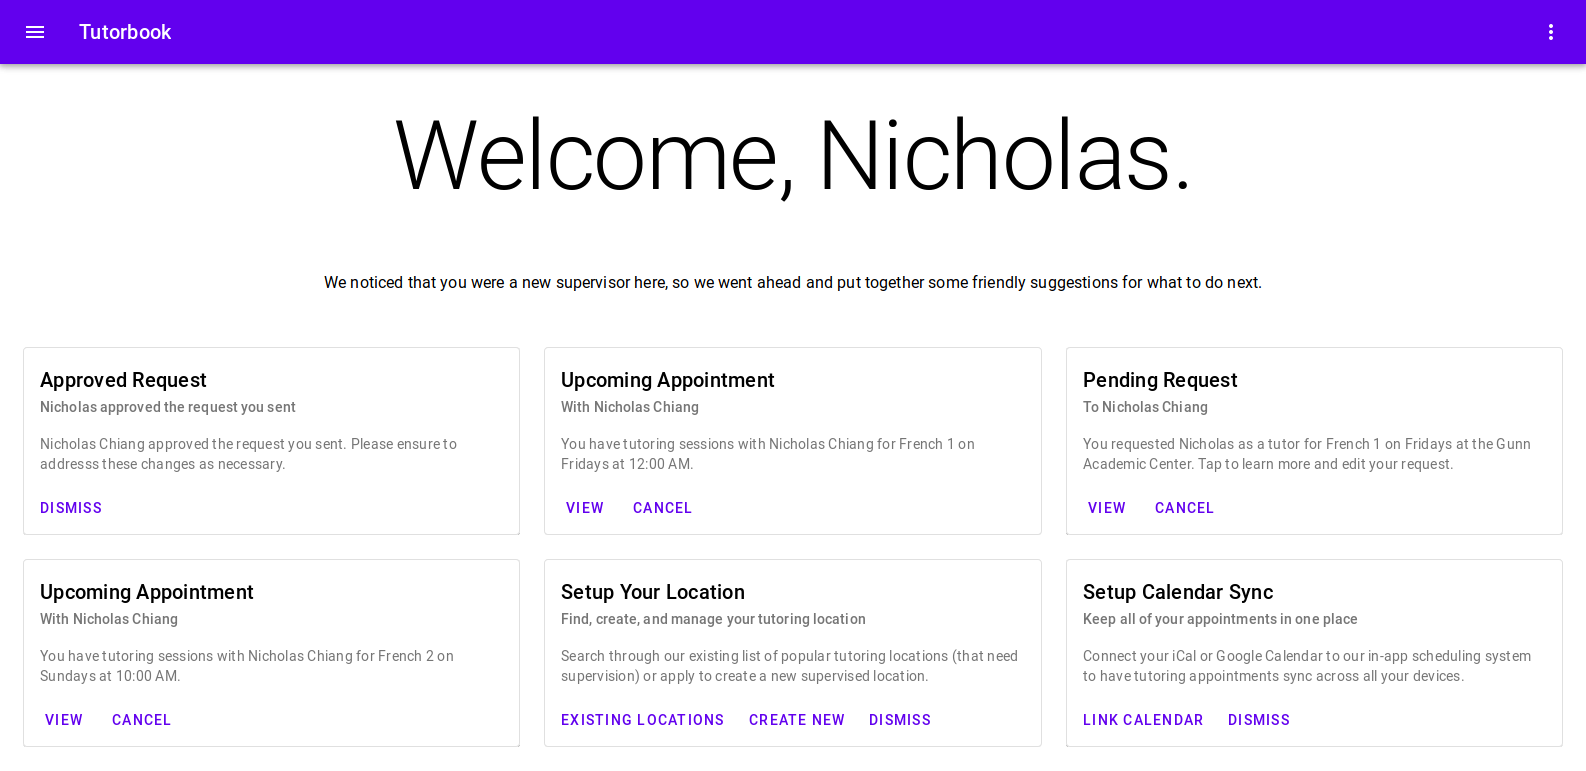The width and height of the screenshot is (1586, 771).
Task: Open the Setup Calendar Sync card title
Action: (1178, 592)
